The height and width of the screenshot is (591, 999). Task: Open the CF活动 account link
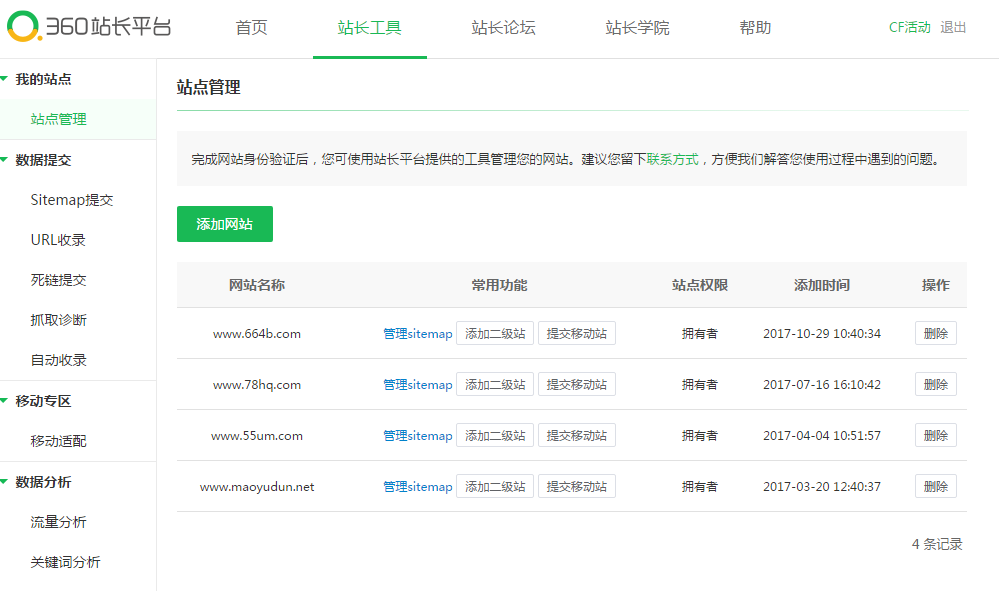909,28
